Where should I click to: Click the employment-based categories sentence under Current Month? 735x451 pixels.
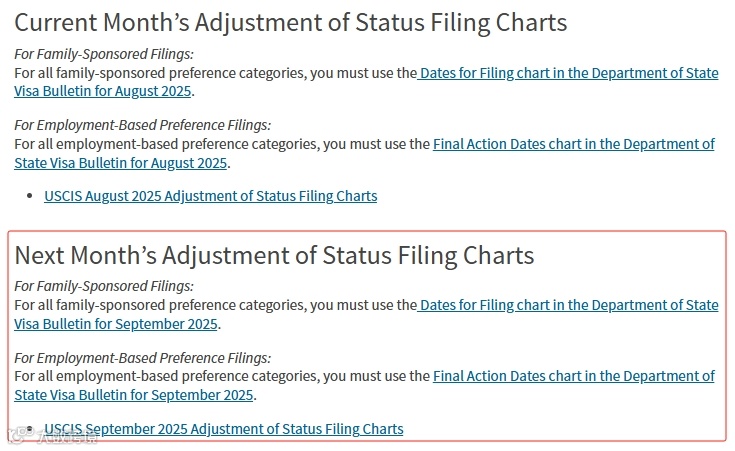pyautogui.click(x=222, y=144)
